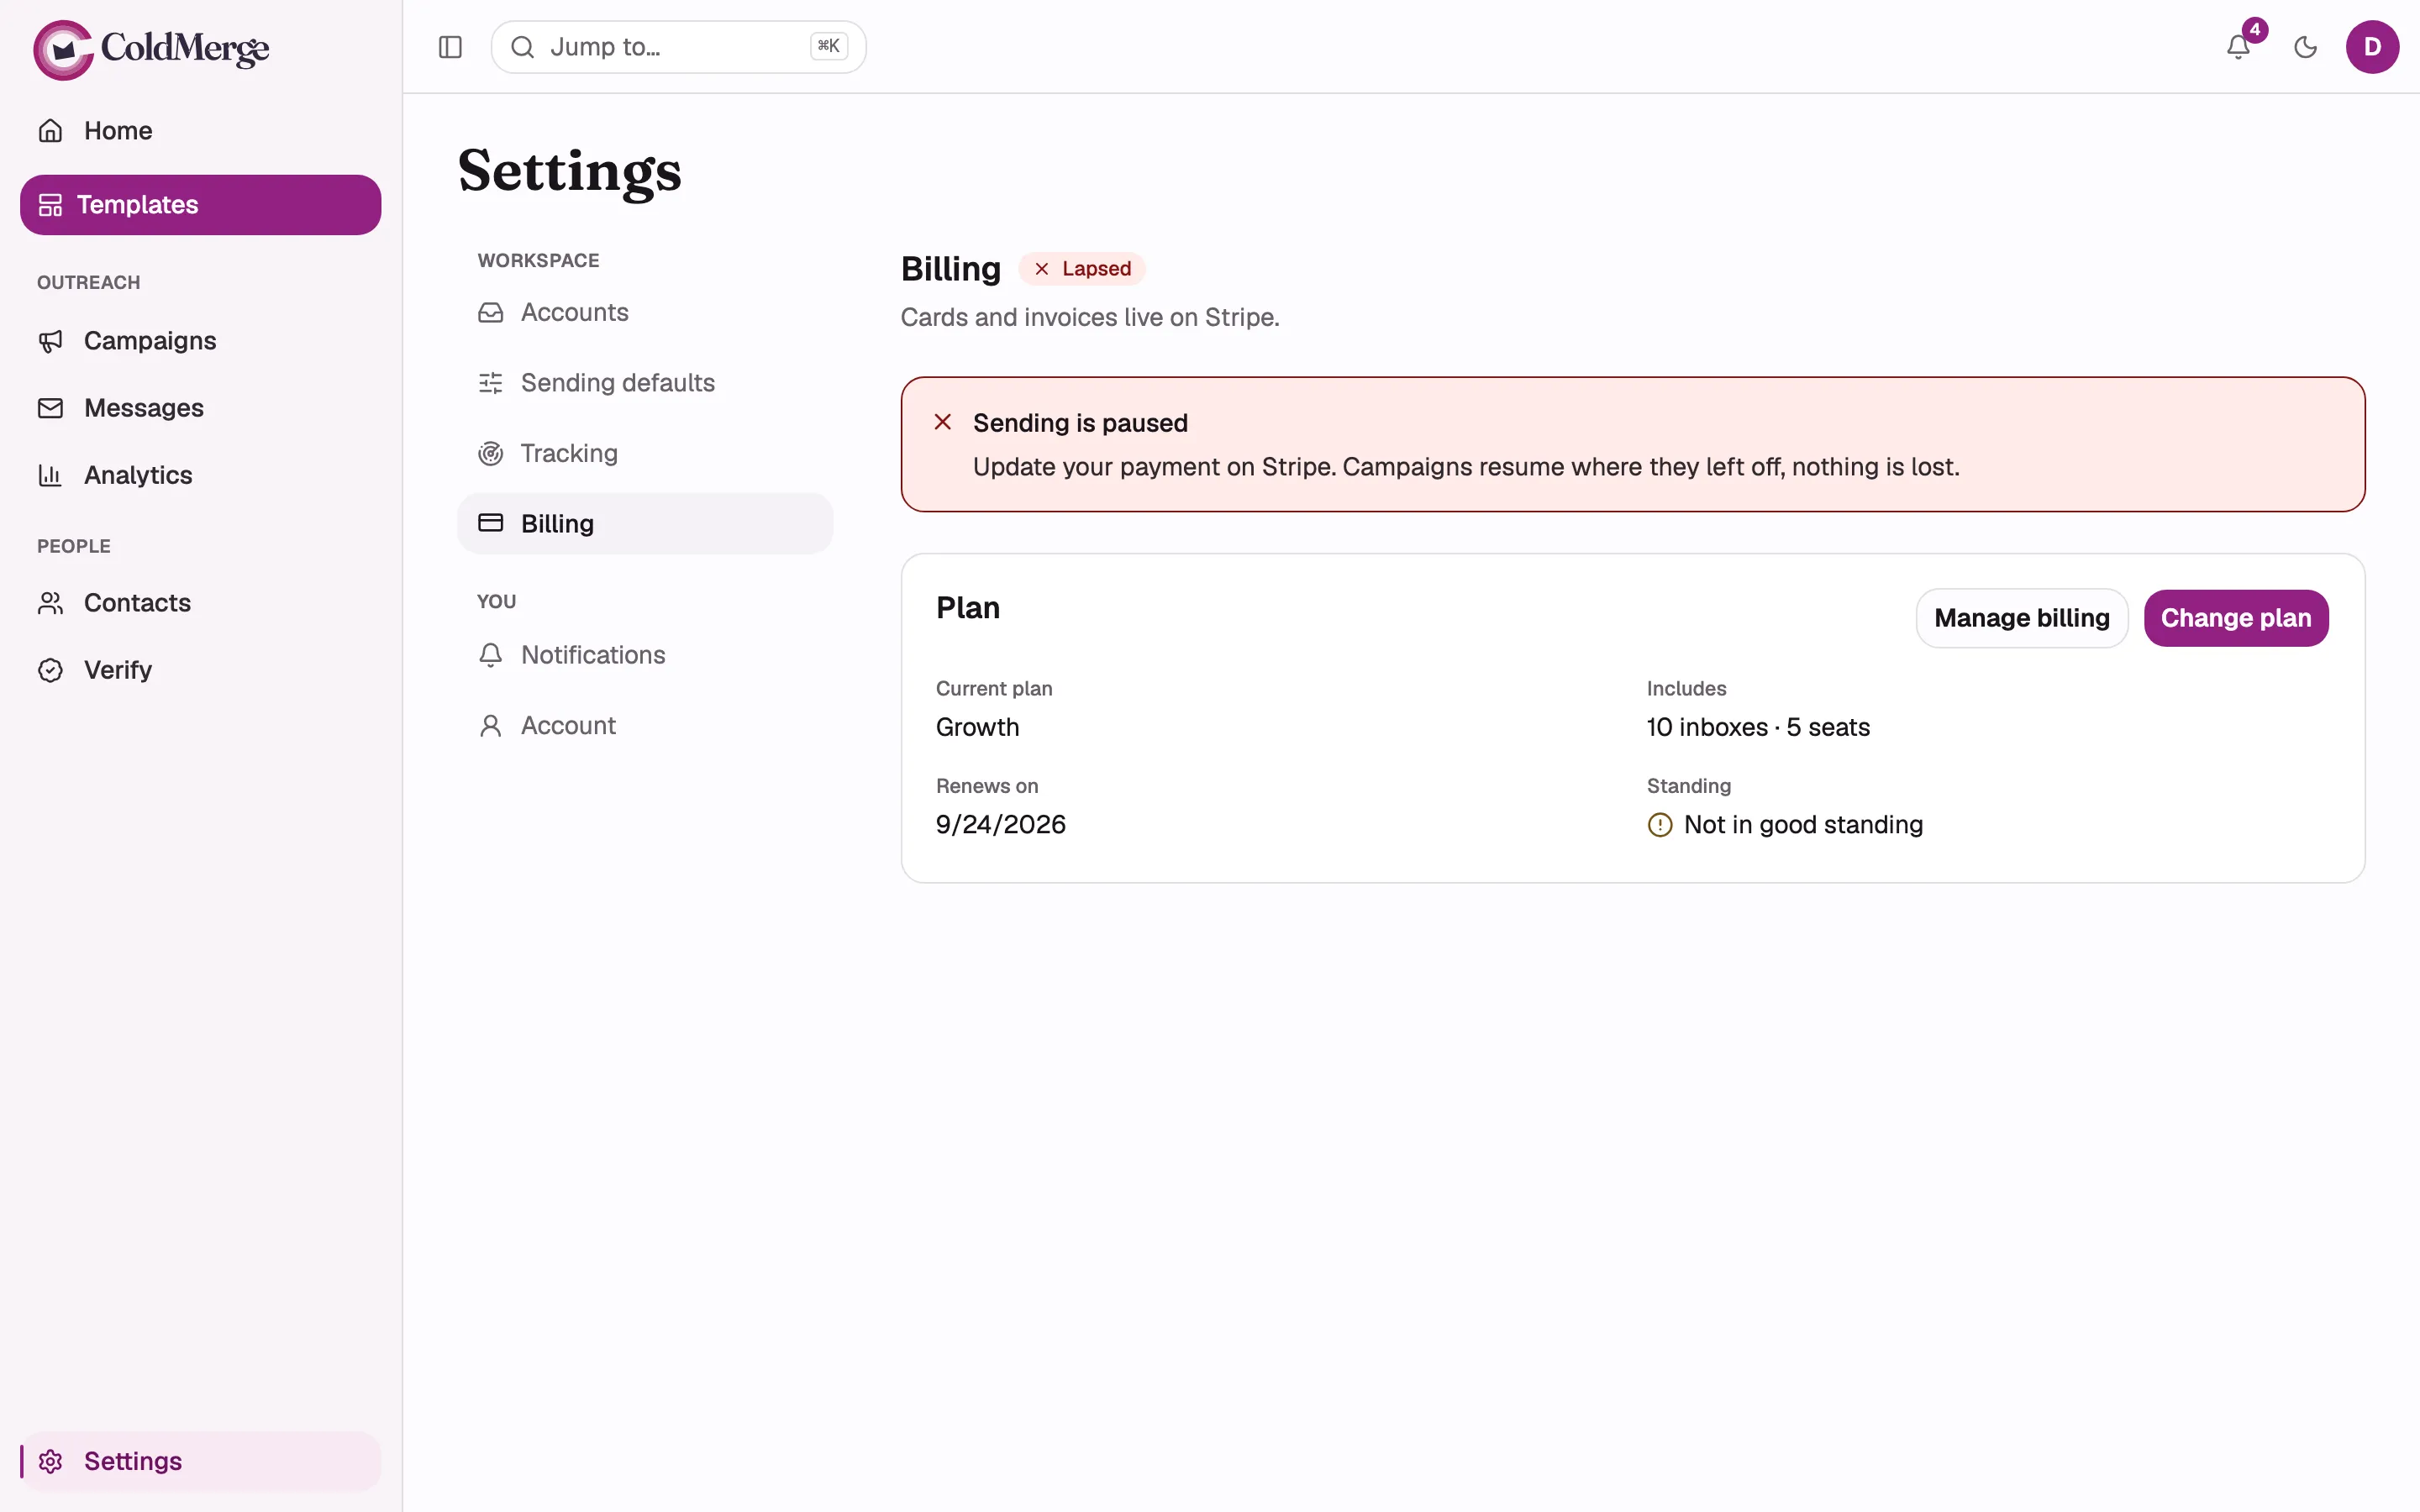This screenshot has height=1512, width=2420.
Task: Open the user avatar D menu
Action: coord(2372,47)
